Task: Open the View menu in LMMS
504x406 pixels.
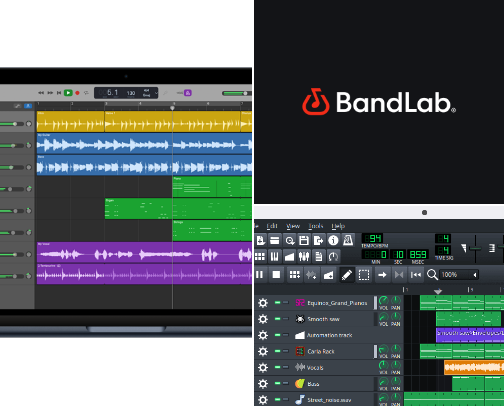Action: (x=293, y=226)
